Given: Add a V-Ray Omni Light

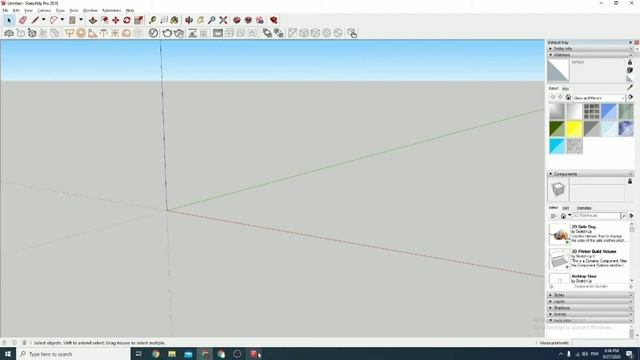Looking at the screenshot, I should click(x=115, y=33).
